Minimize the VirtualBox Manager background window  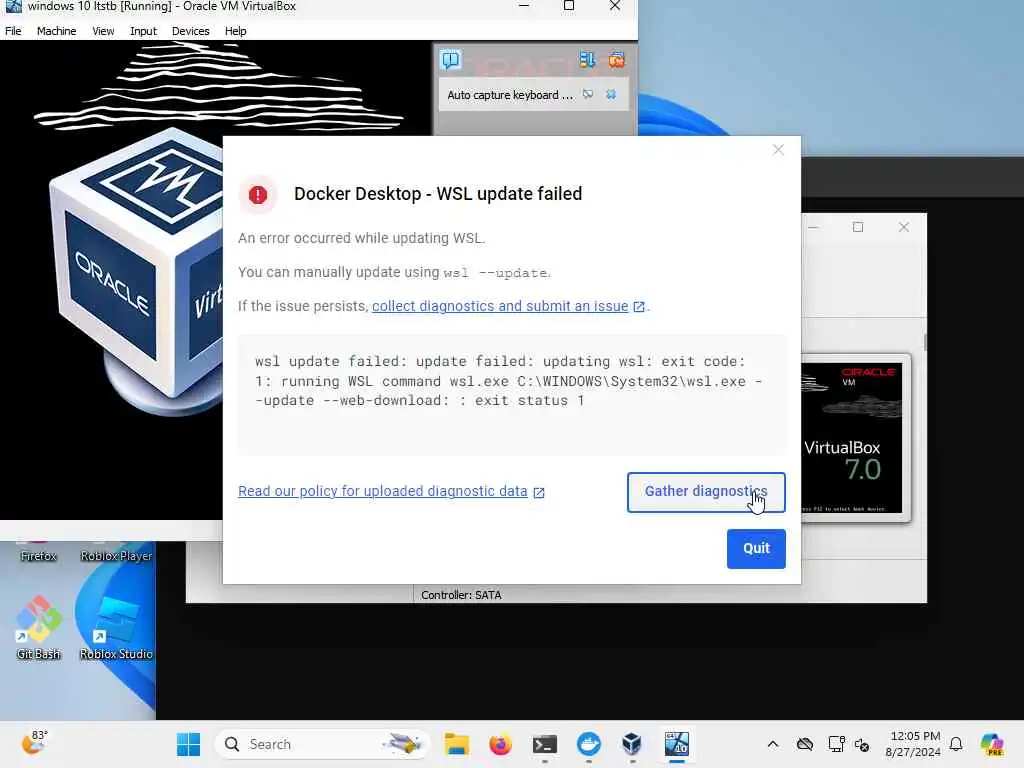(813, 227)
